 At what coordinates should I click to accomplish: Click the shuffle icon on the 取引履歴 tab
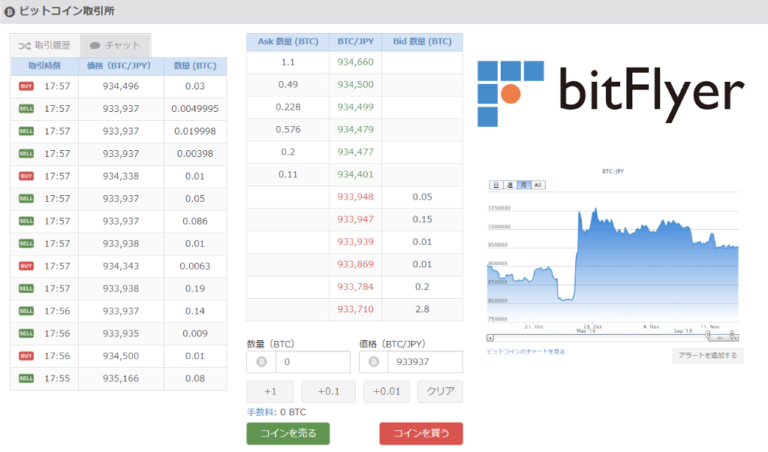(24, 46)
